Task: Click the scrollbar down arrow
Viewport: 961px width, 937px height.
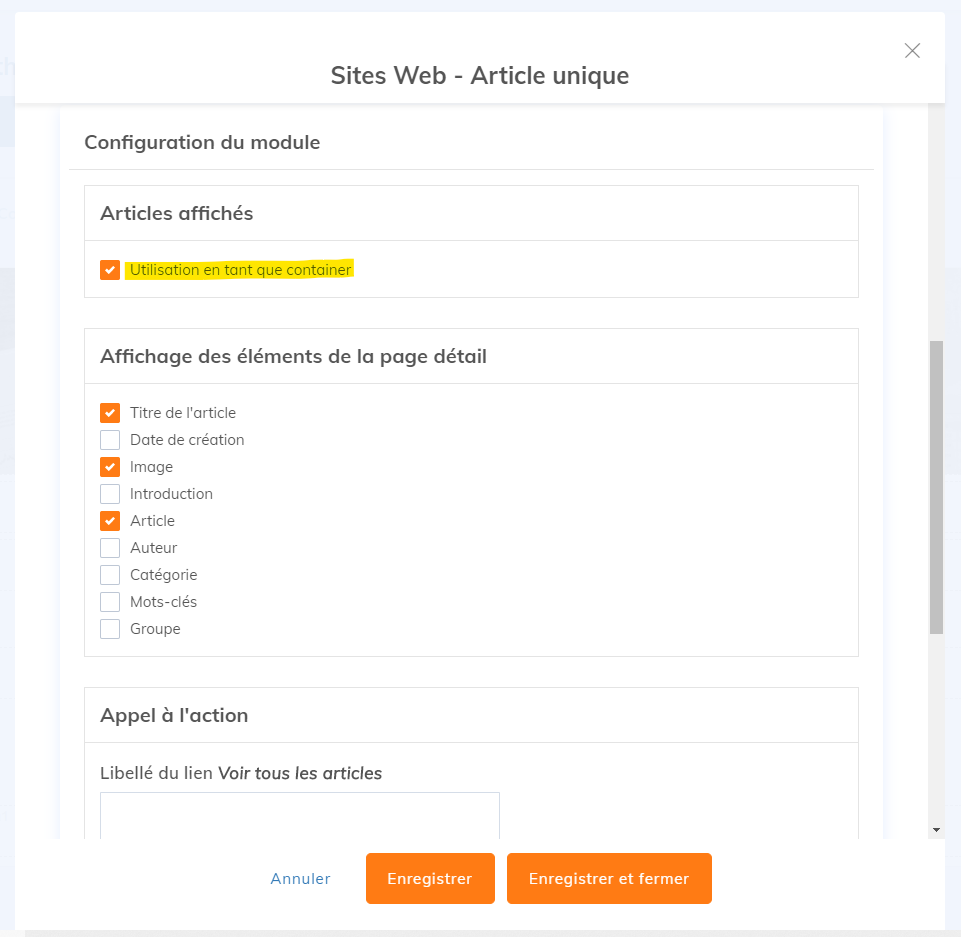Action: coord(936,830)
